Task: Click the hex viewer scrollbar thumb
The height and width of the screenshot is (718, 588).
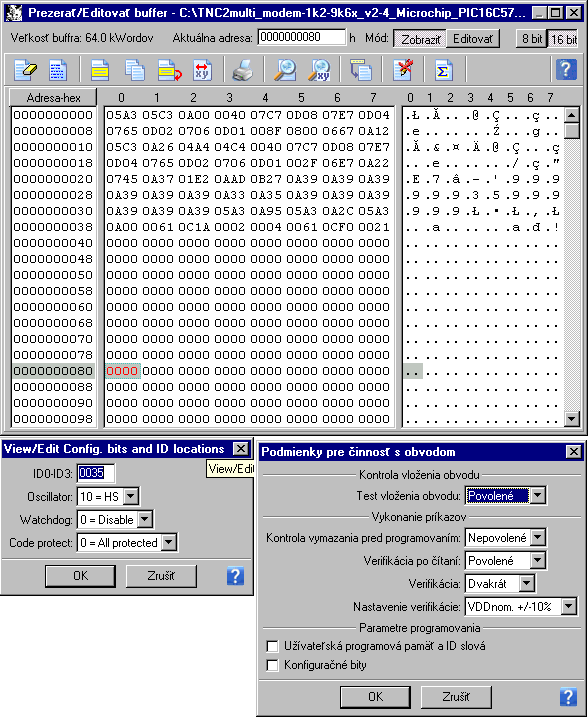Action: pos(571,130)
